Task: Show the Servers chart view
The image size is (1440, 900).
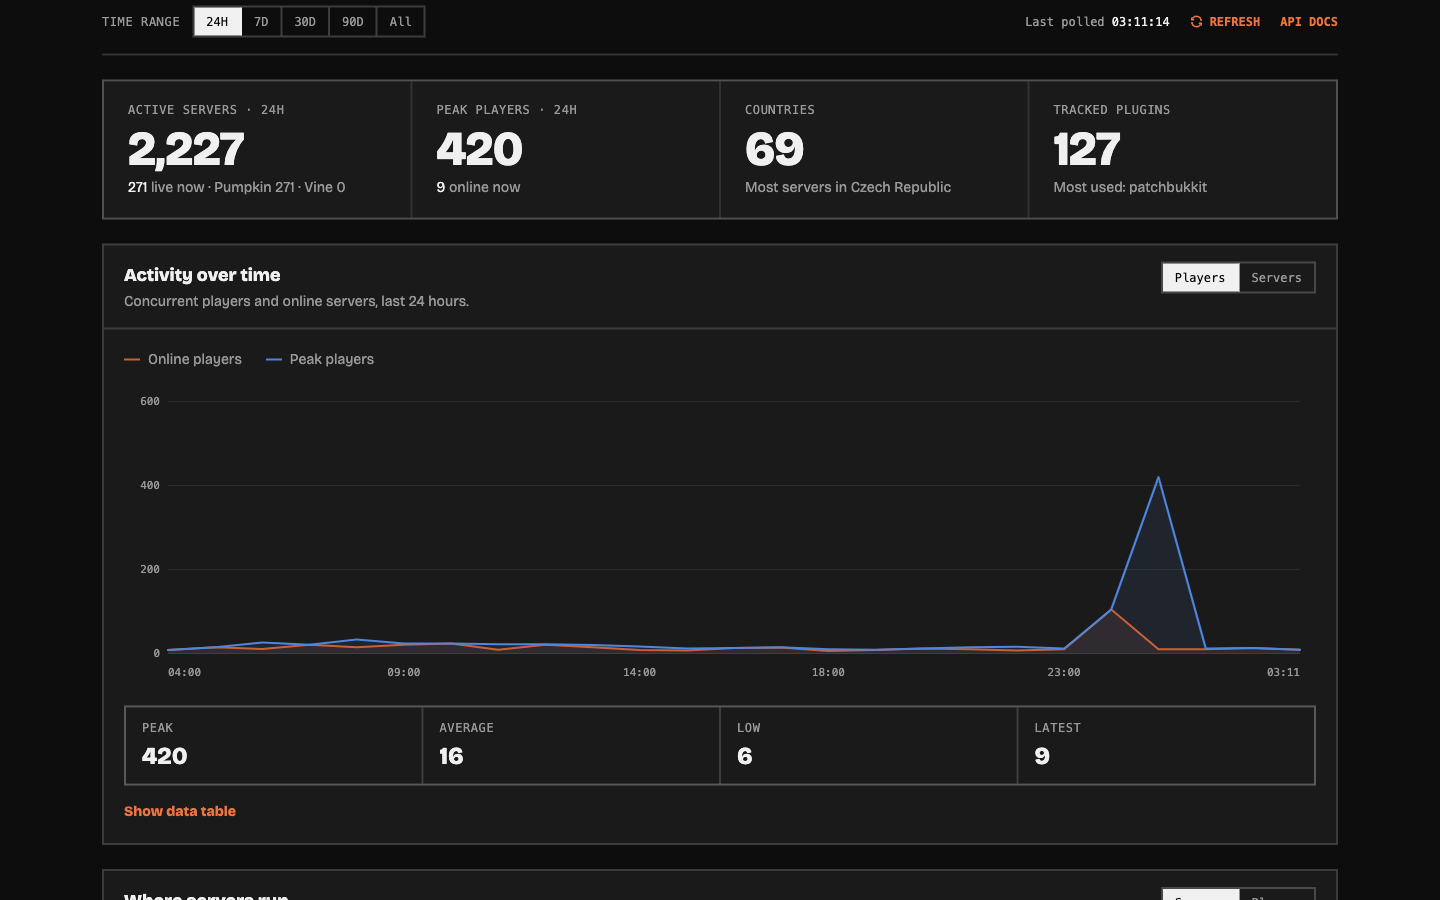Action: 1277,278
